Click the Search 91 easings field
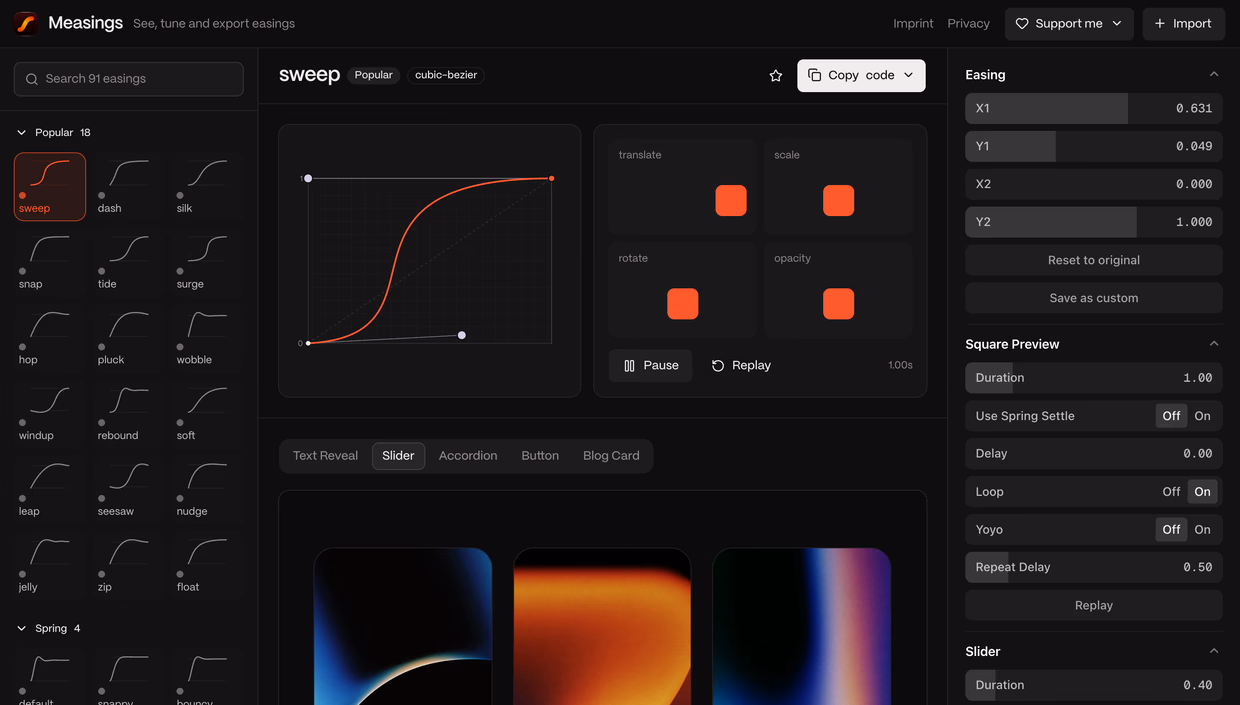Viewport: 1240px width, 705px height. point(129,79)
